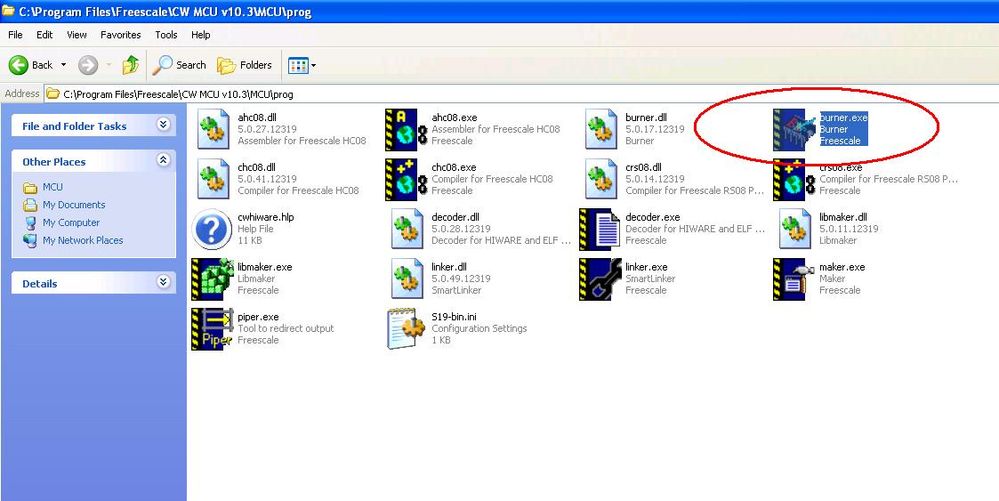Click the chc08.exe file name
The image size is (999, 501).
point(454,167)
